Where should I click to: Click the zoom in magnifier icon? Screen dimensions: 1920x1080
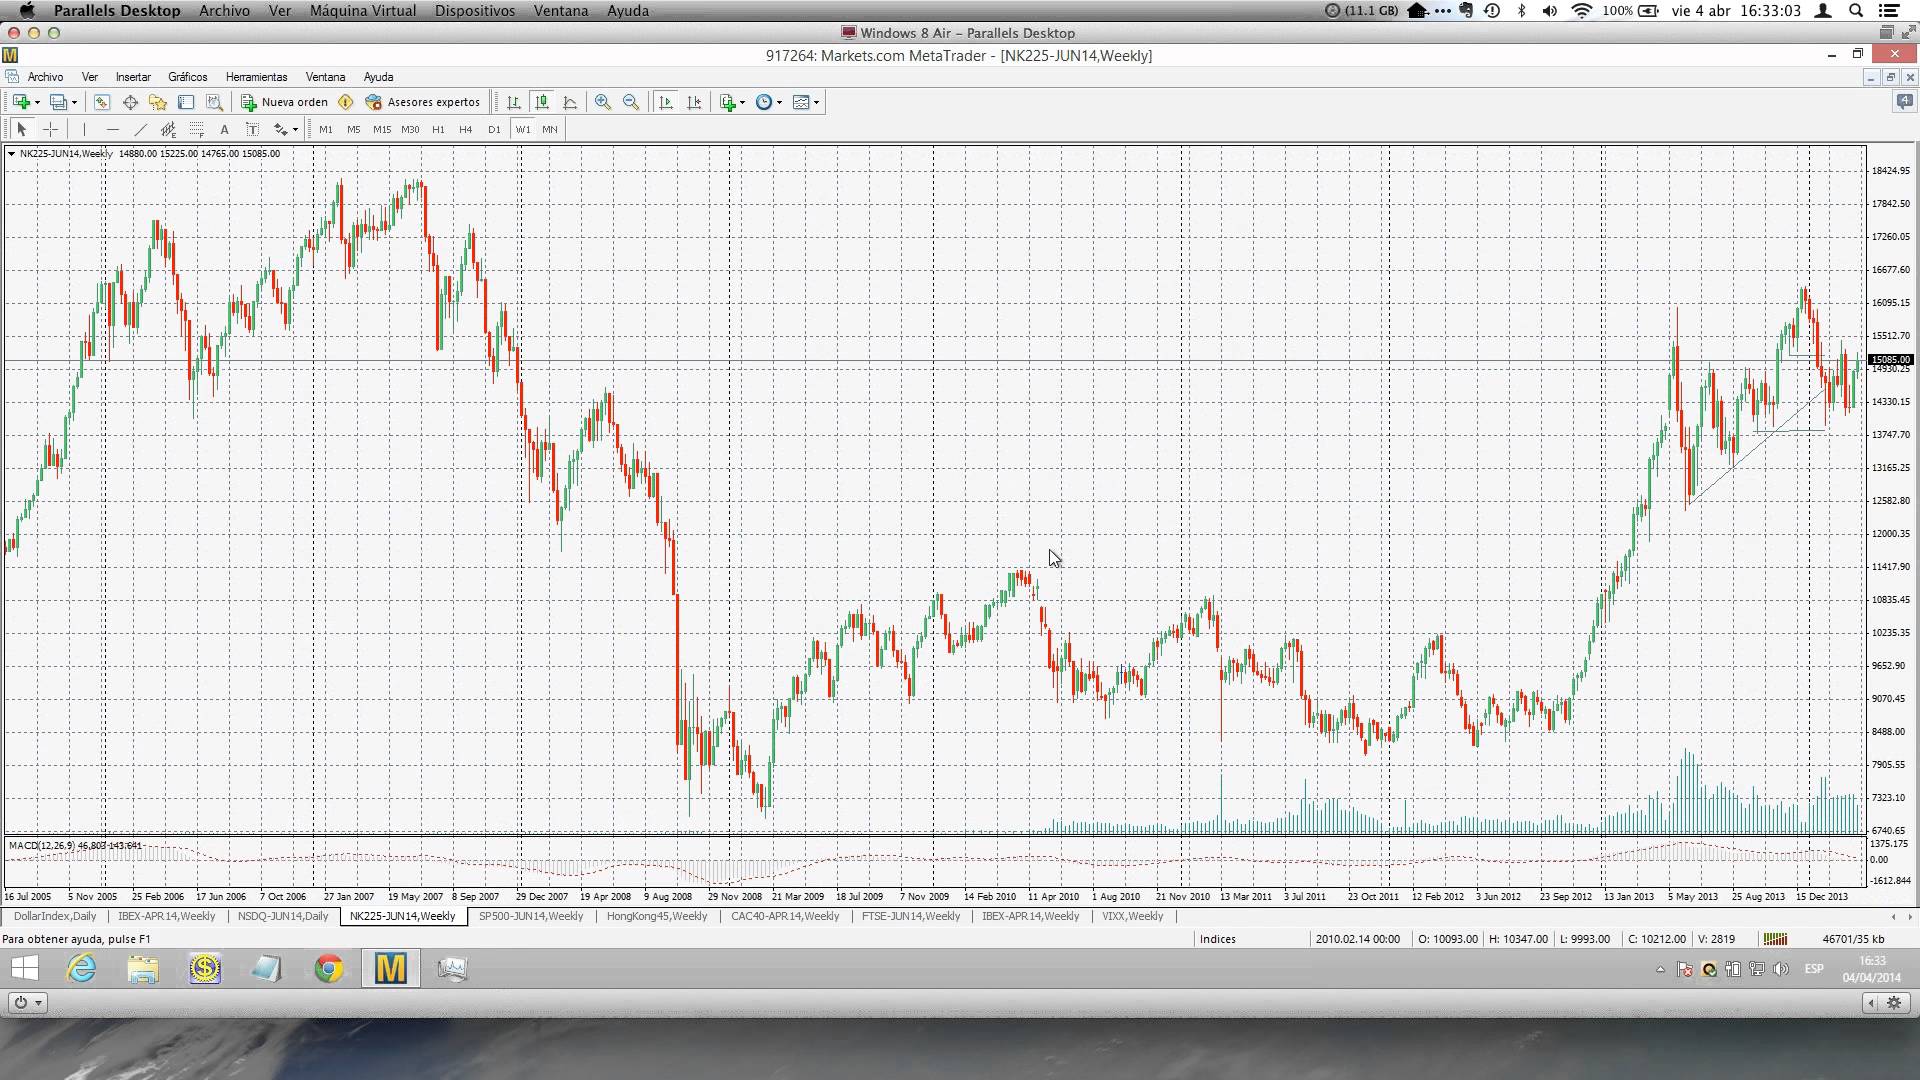pyautogui.click(x=602, y=102)
